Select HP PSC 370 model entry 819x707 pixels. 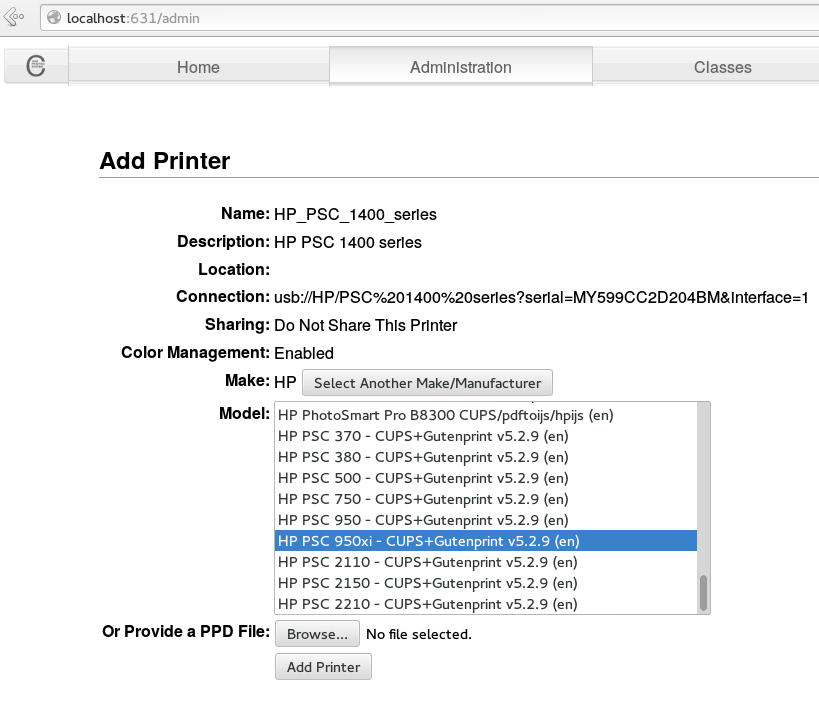pyautogui.click(x=486, y=436)
